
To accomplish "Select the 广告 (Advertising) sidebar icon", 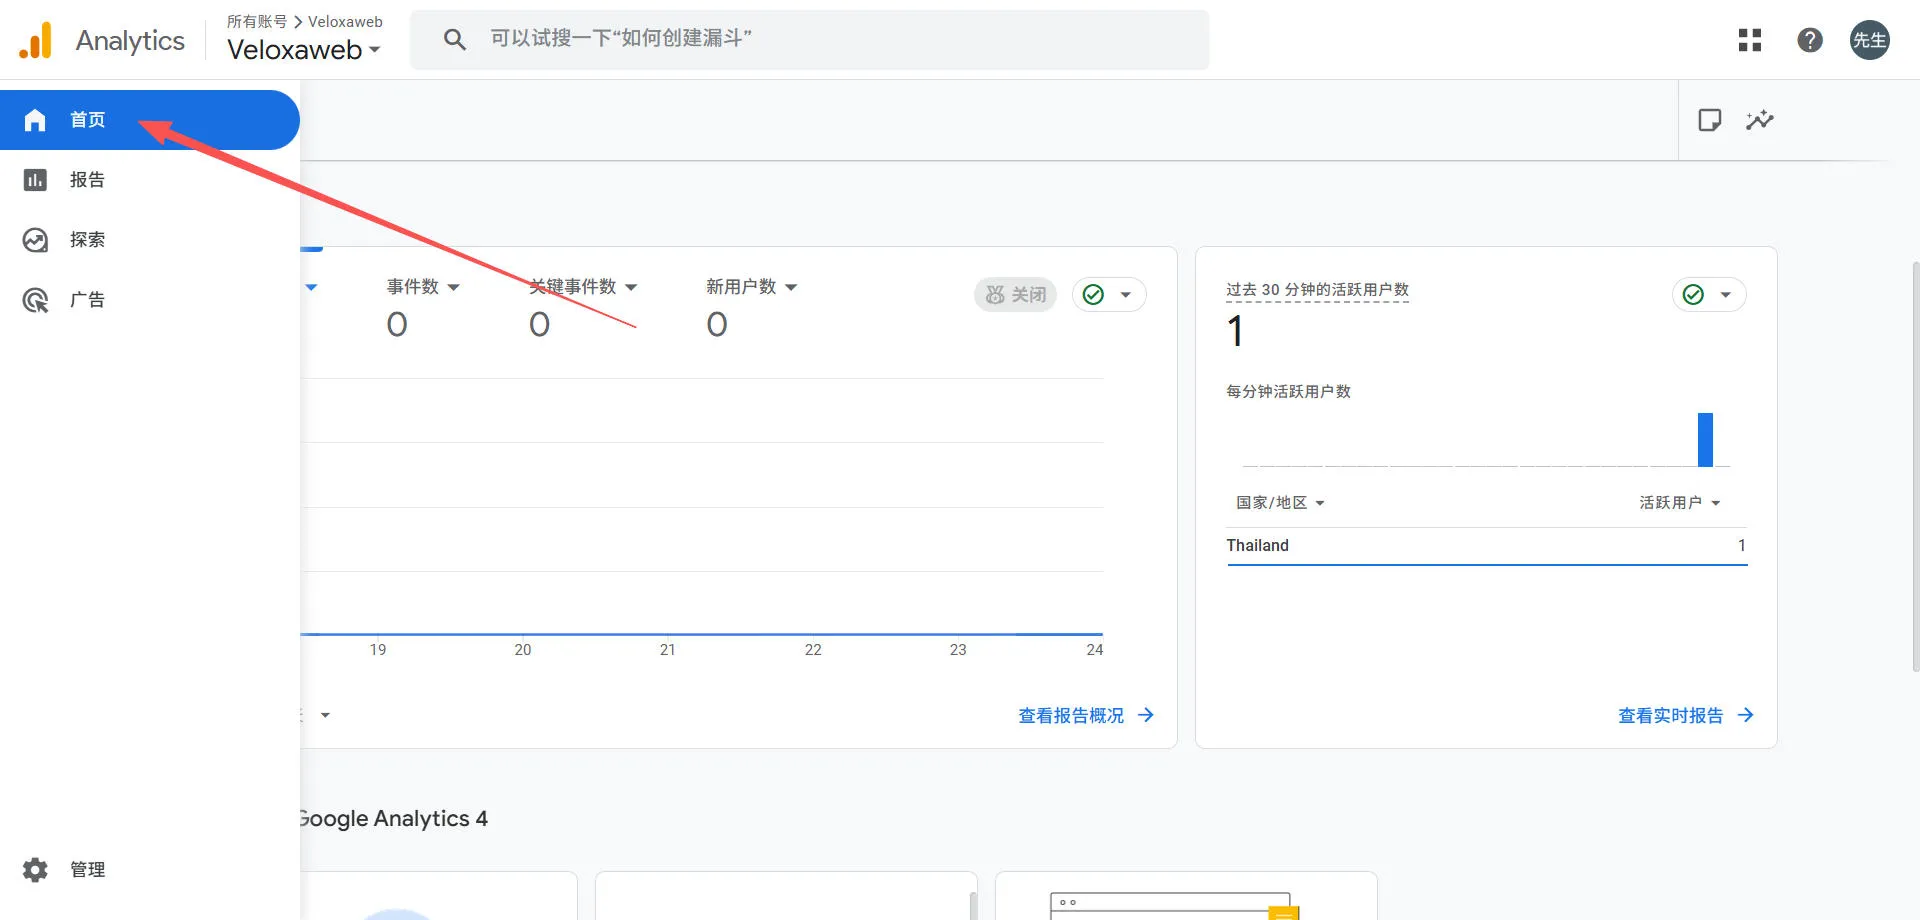I will click(35, 299).
